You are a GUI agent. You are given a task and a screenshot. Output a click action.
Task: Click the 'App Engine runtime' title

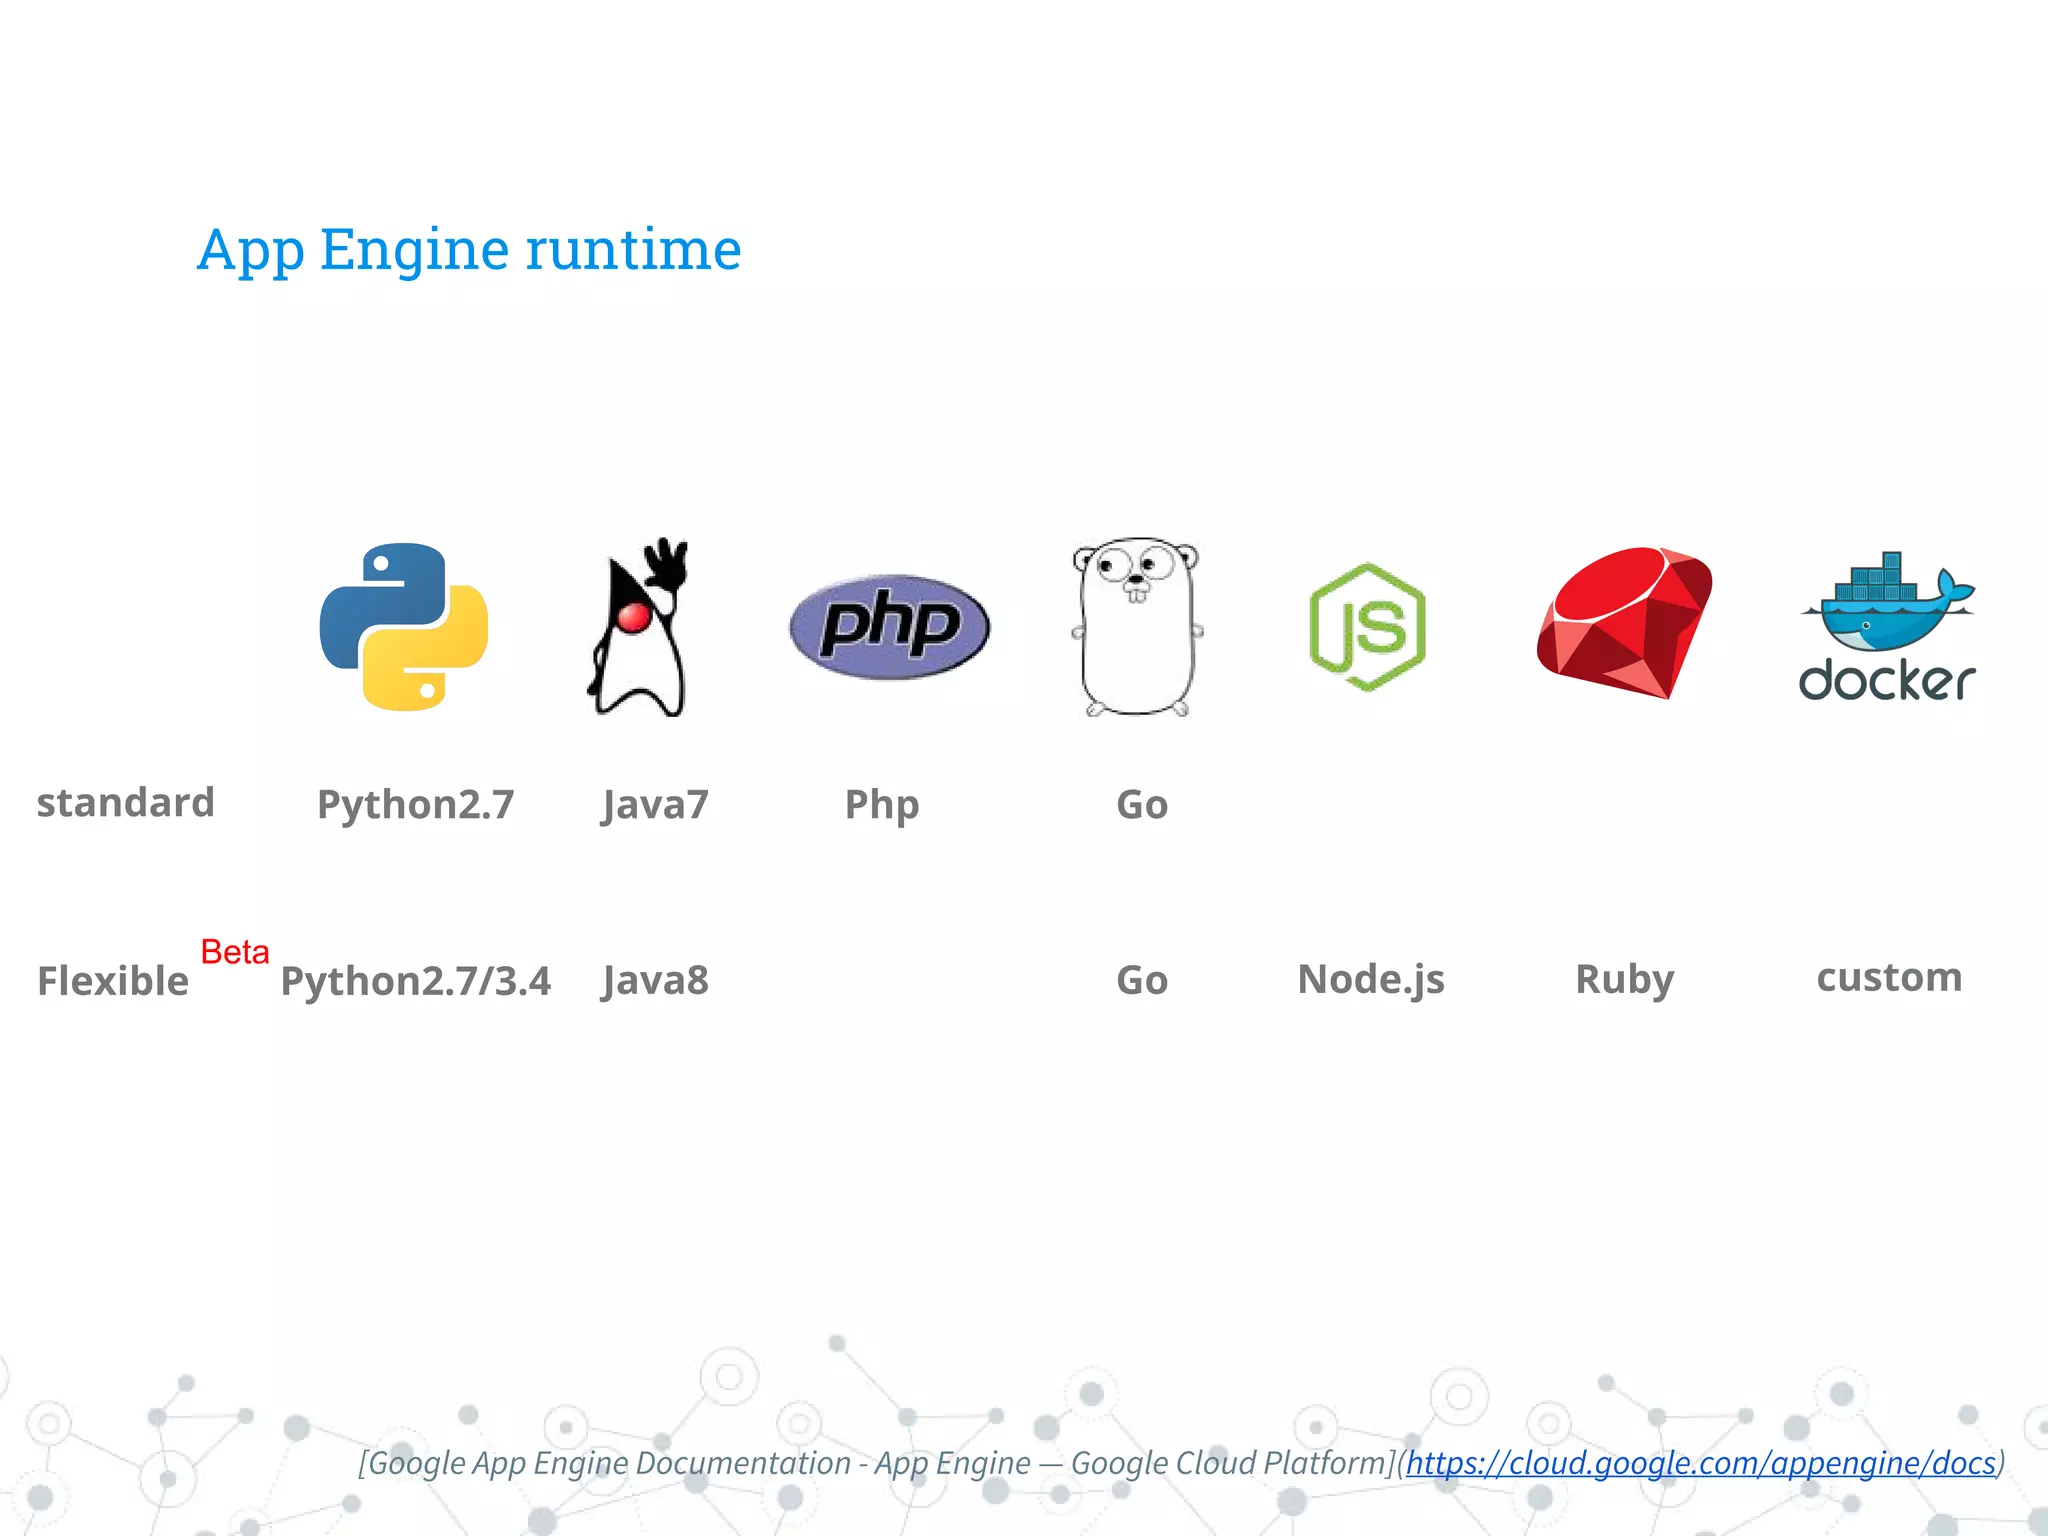469,249
